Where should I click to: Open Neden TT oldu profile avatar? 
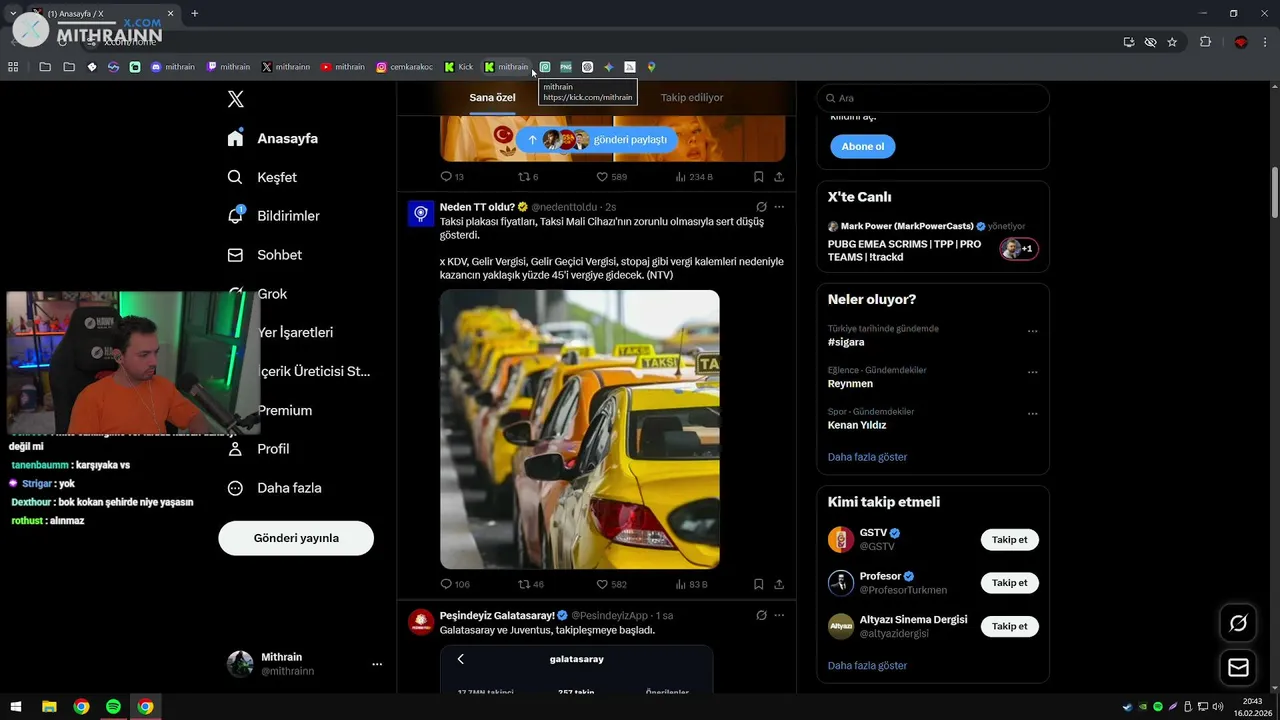[421, 213]
